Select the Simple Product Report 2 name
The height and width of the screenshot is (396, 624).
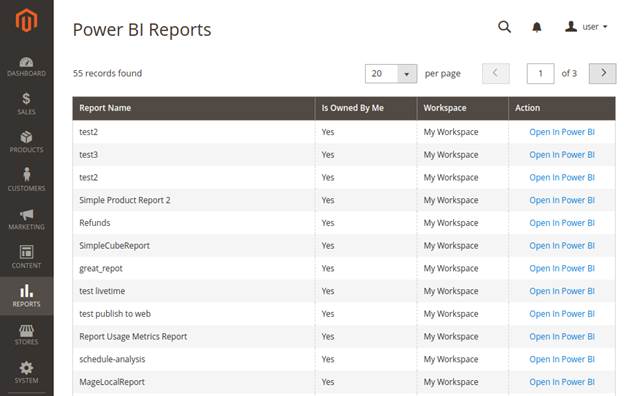click(125, 200)
